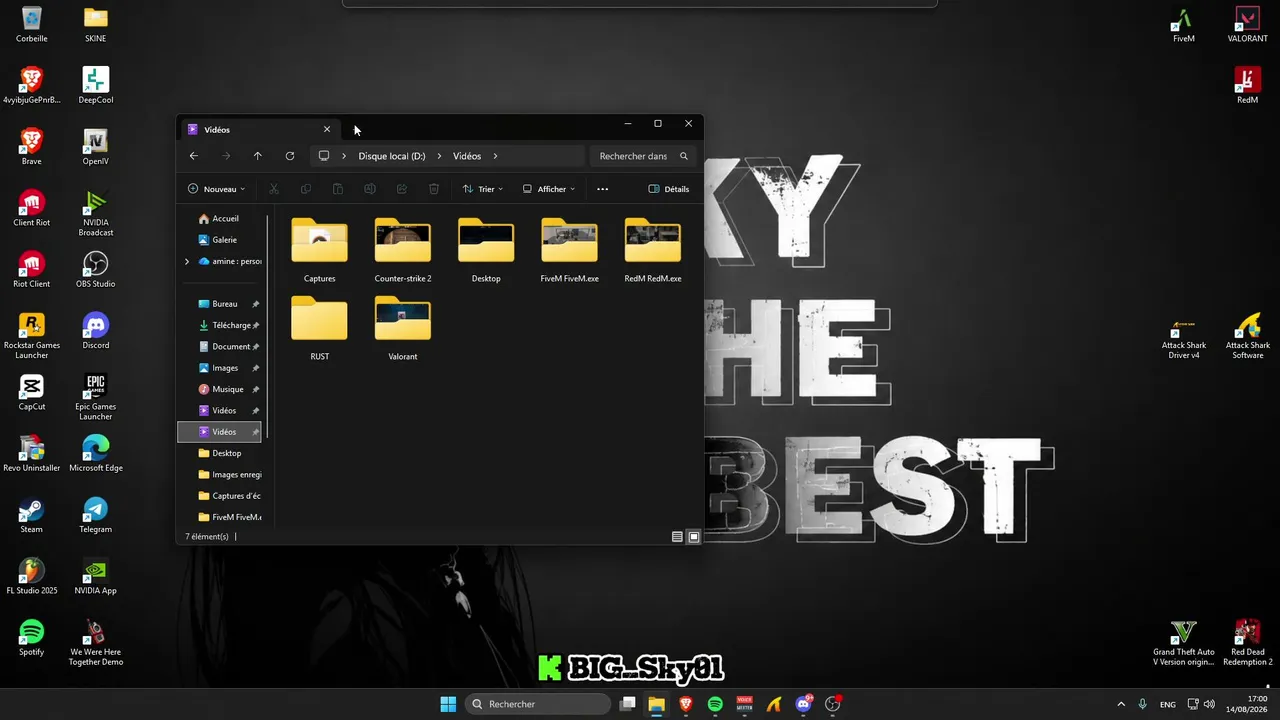Viewport: 1280px width, 720px height.
Task: Open Musique in the navigation pane
Action: (221, 389)
